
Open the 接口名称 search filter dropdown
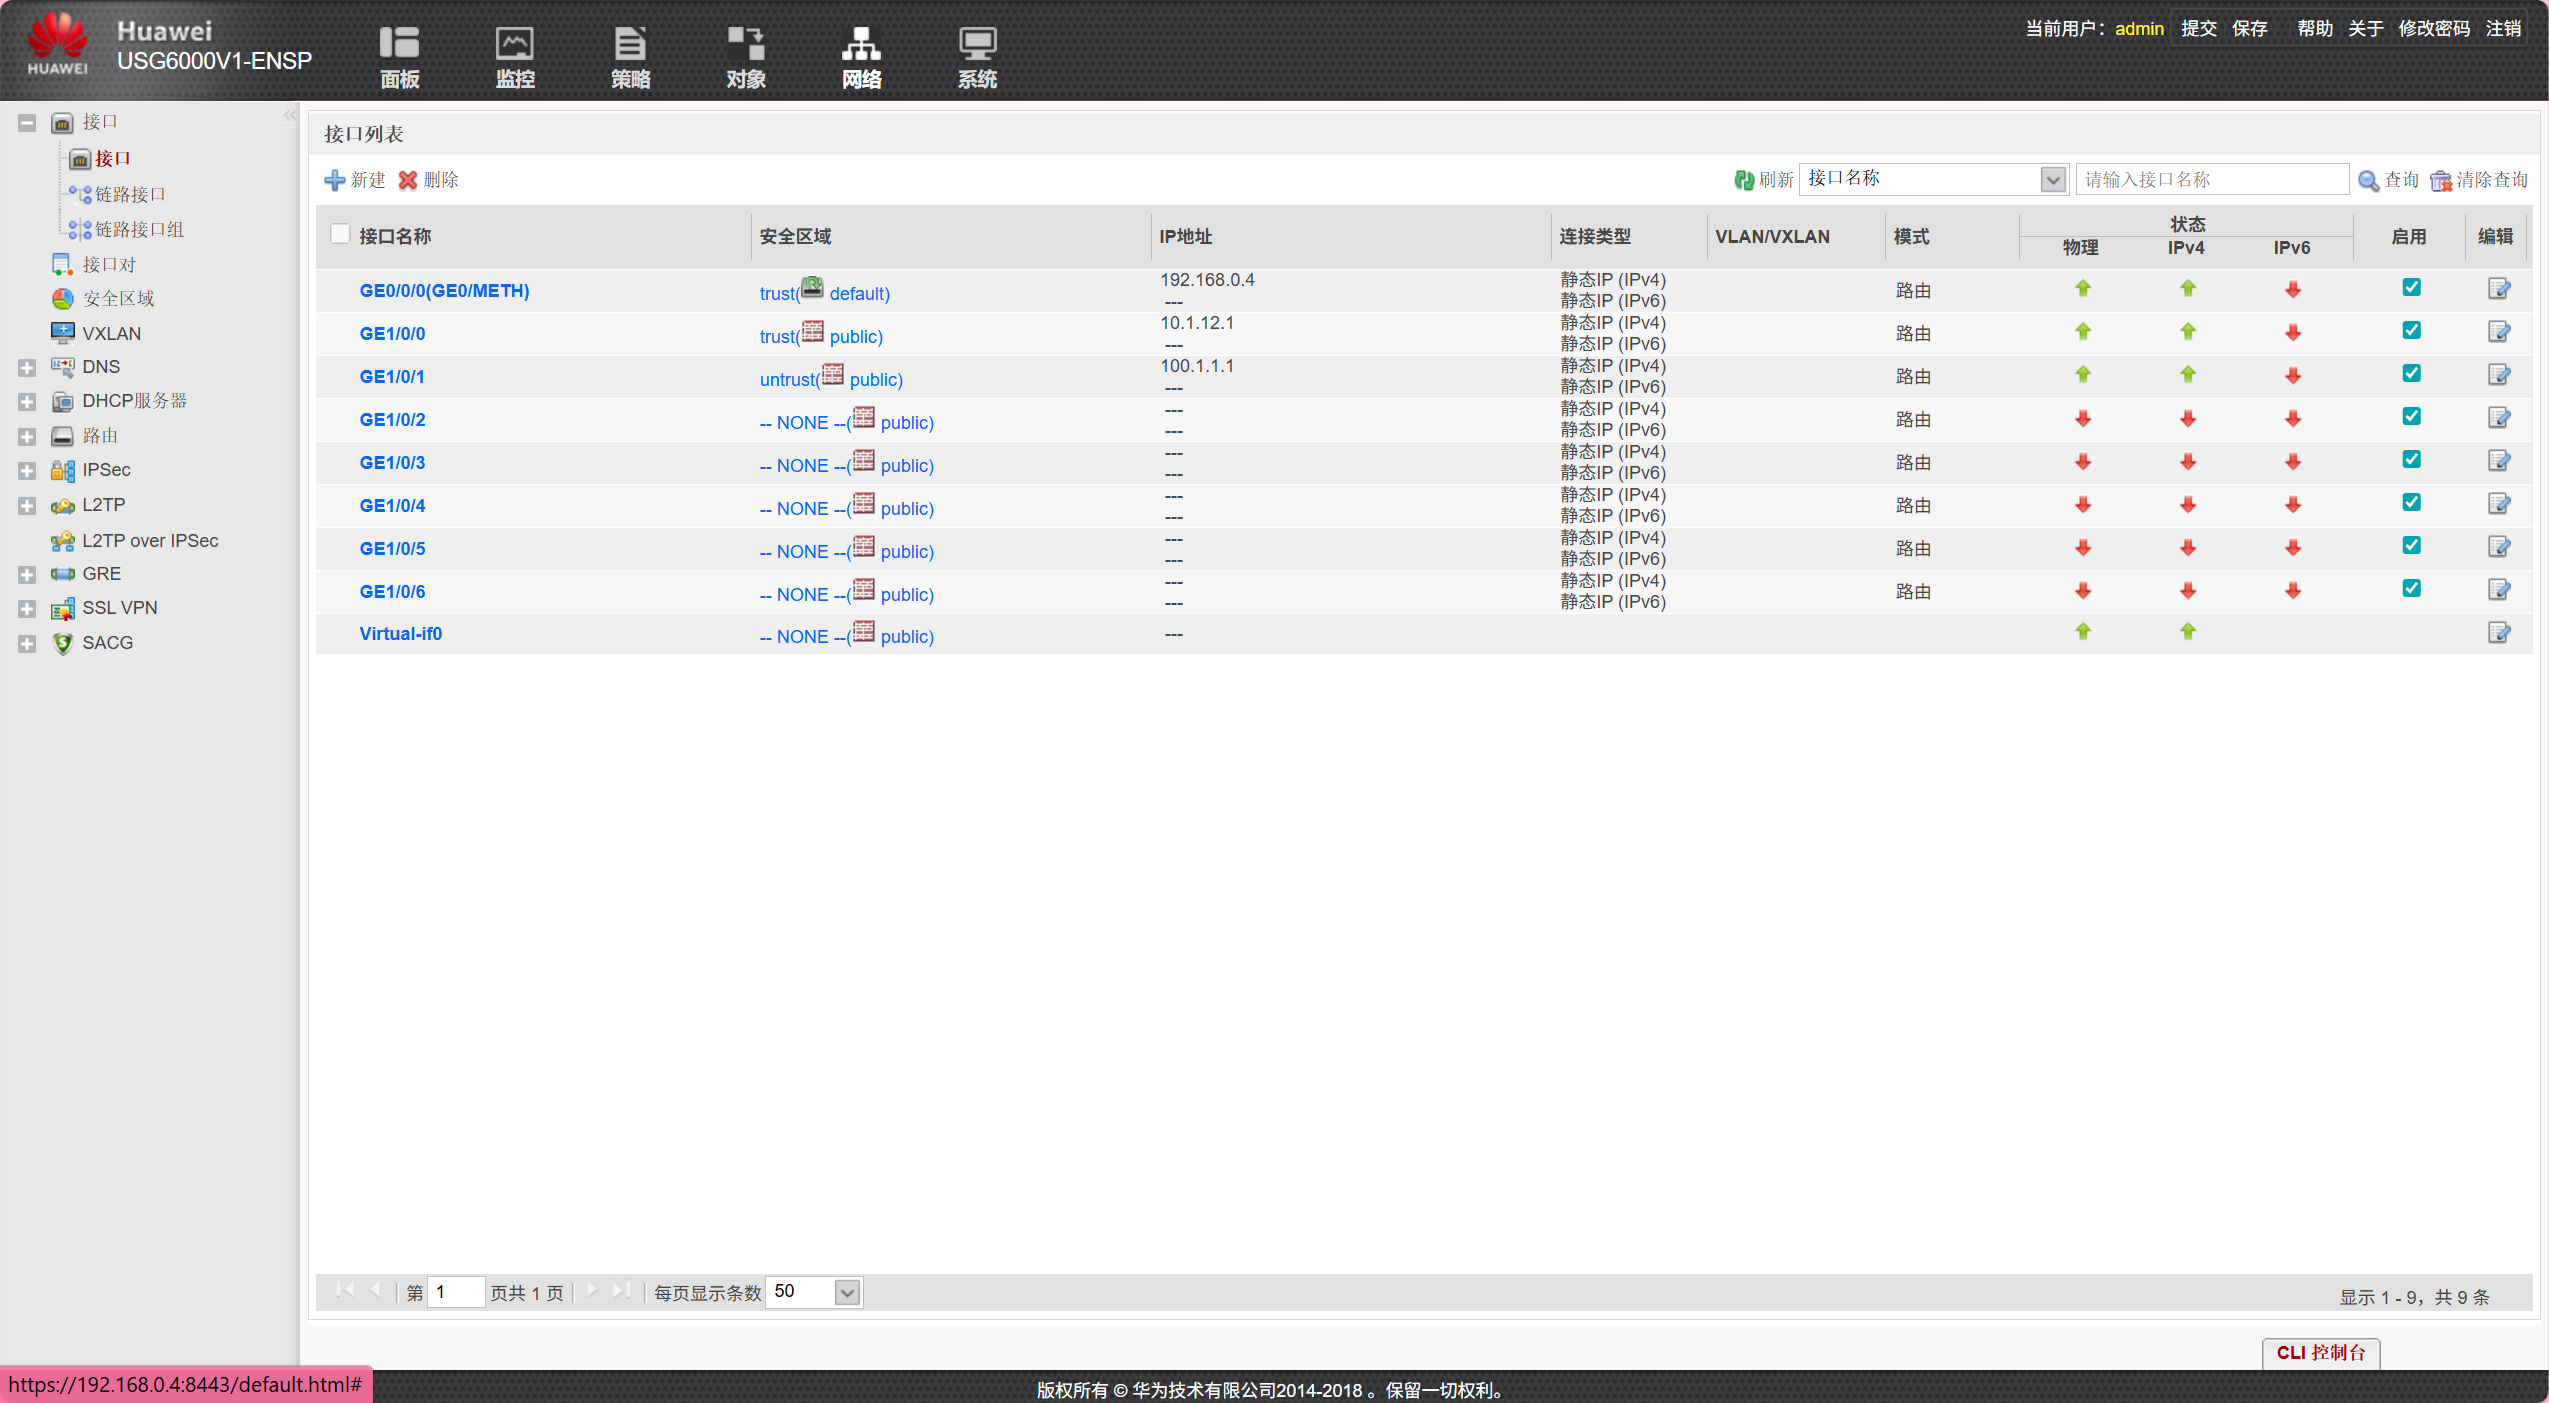[2053, 180]
